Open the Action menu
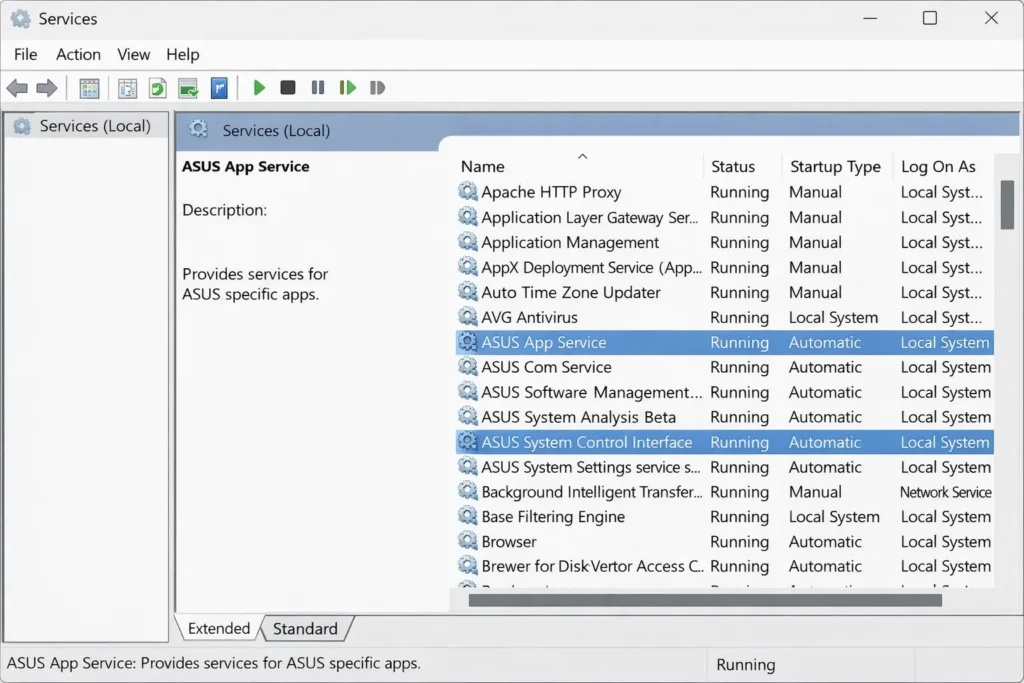Image resolution: width=1024 pixels, height=683 pixels. (x=78, y=54)
